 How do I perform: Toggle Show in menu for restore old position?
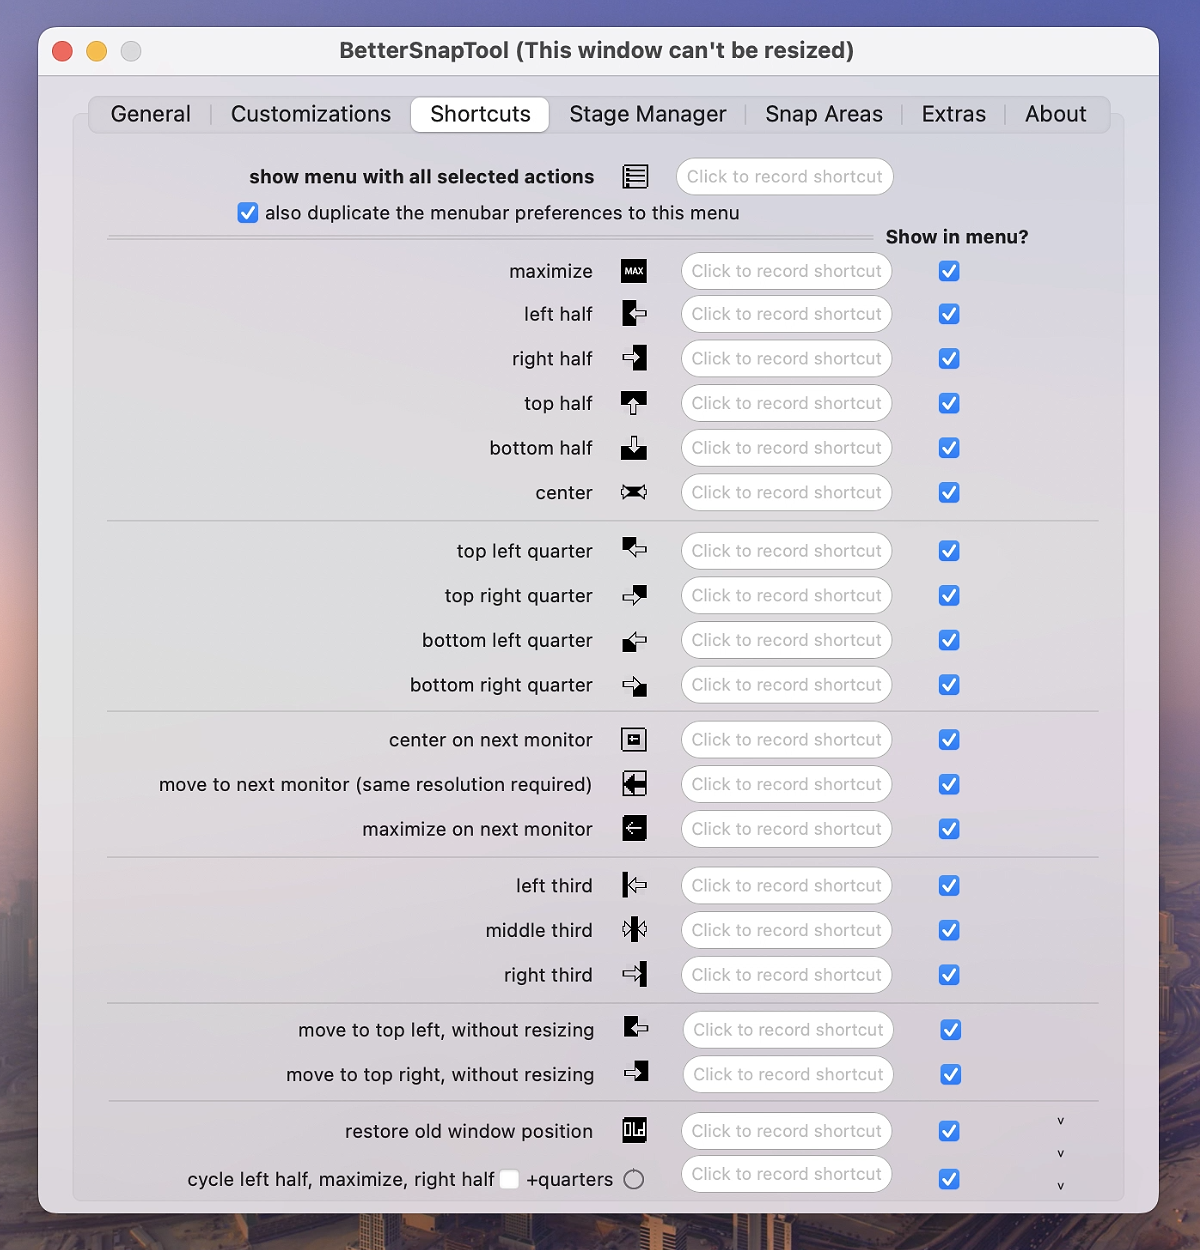[949, 1131]
